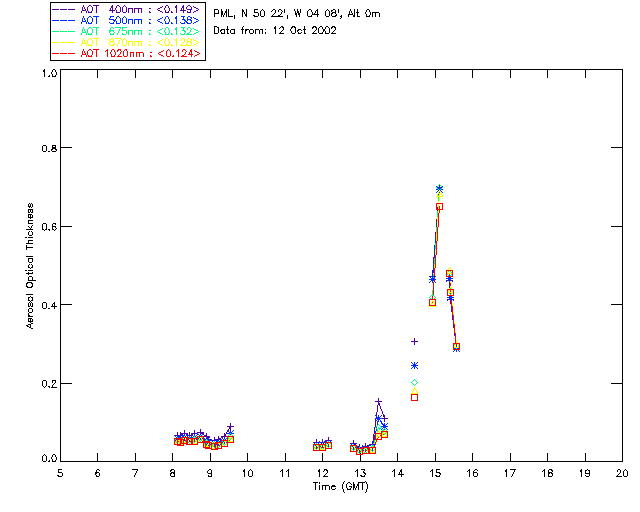Click the isolated blue asterisk marker near 14.5 hours
Screen dimensions: 640x512
click(414, 365)
